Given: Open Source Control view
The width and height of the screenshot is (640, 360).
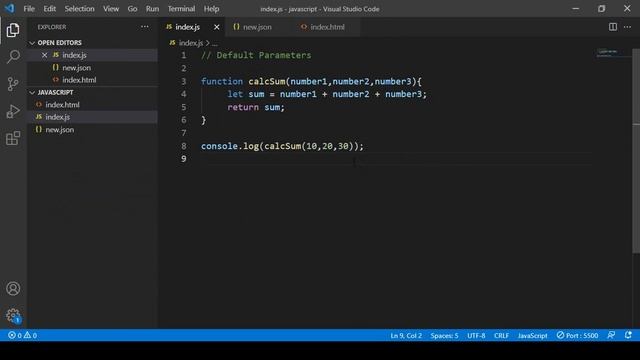Looking at the screenshot, I should 13,84.
